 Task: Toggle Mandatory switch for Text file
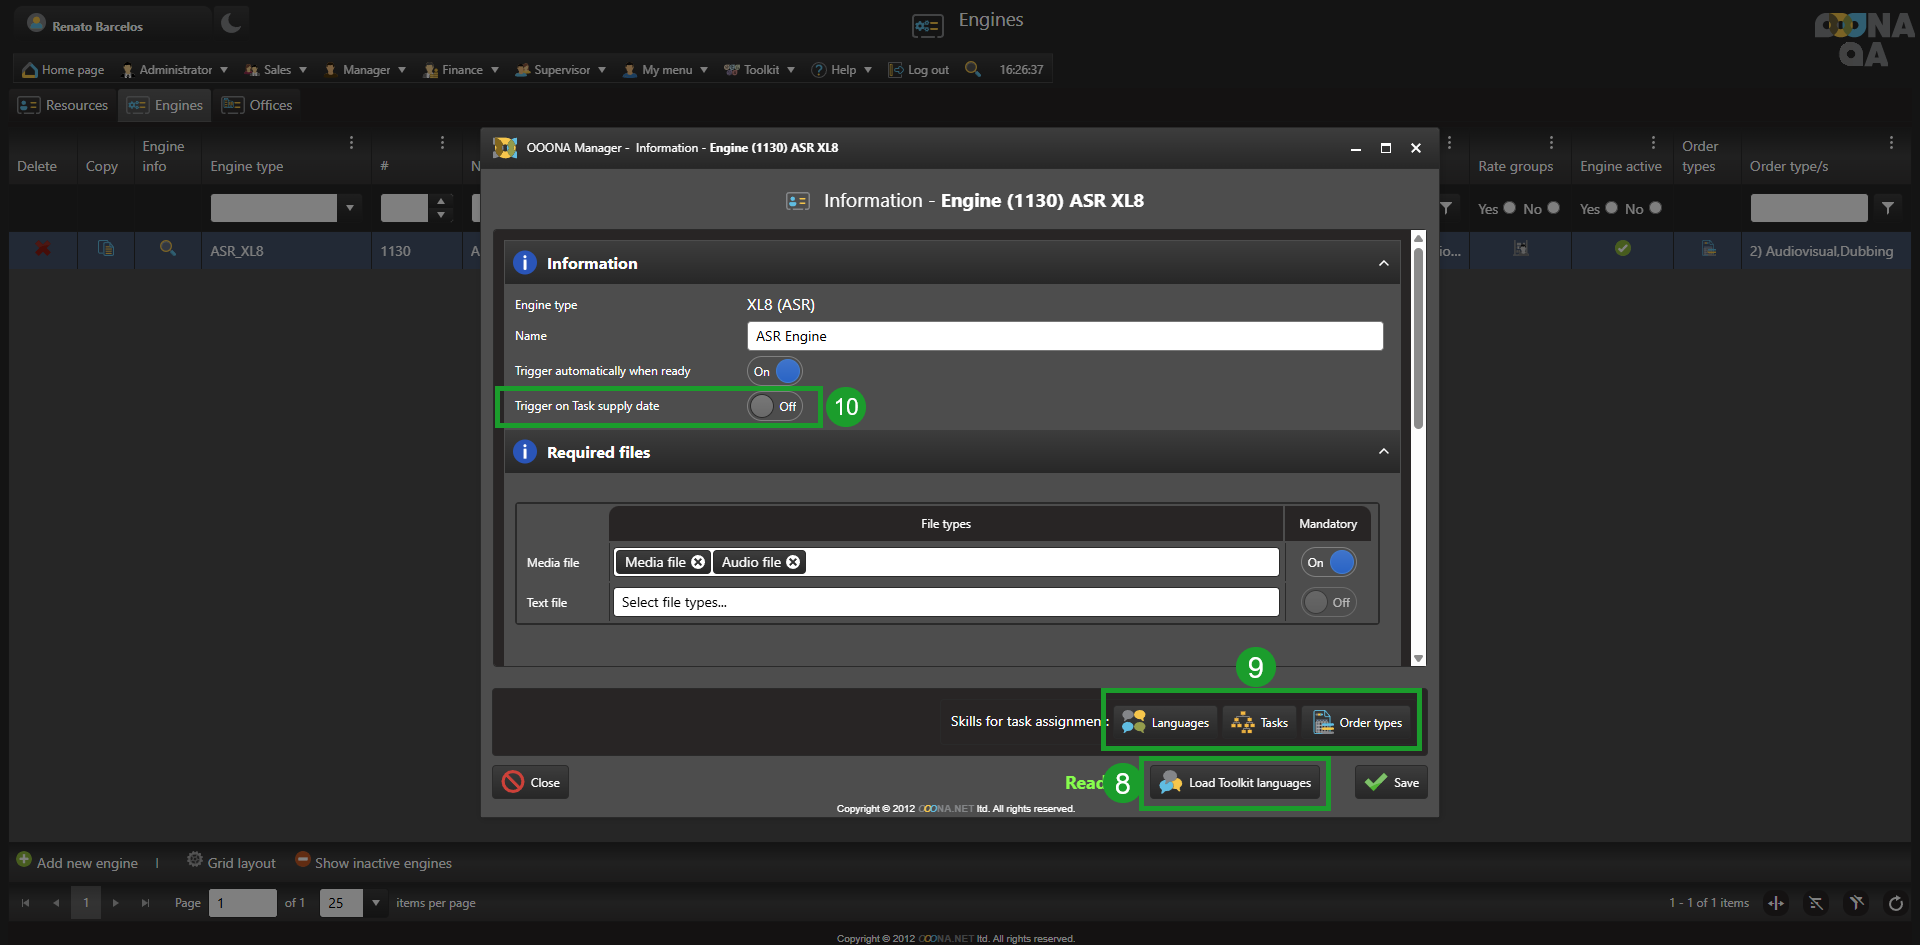pos(1328,602)
